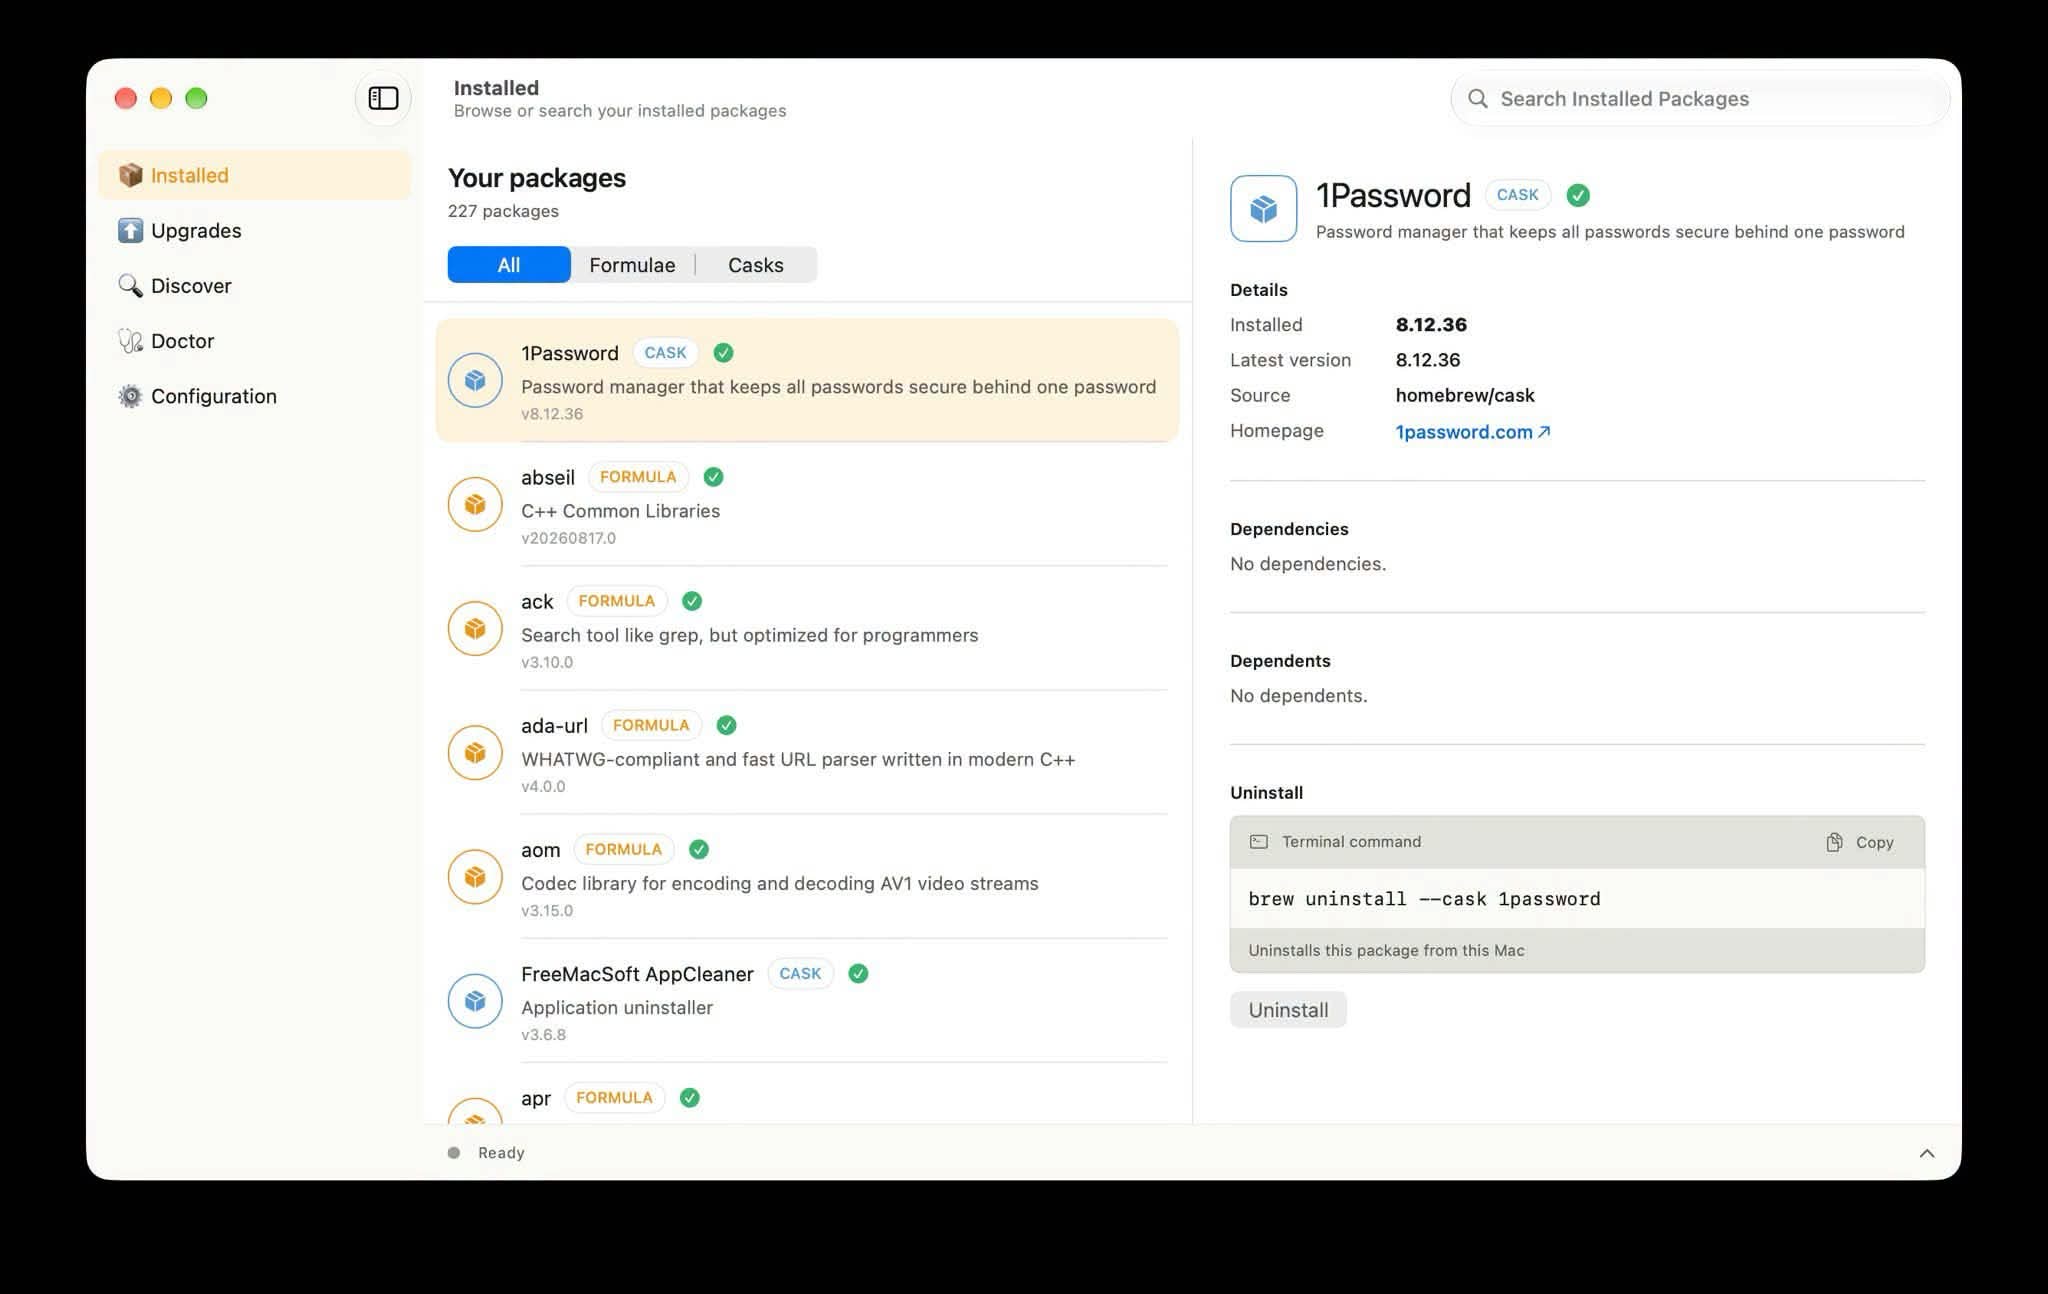
Task: Filter list by Formulae
Action: [632, 265]
